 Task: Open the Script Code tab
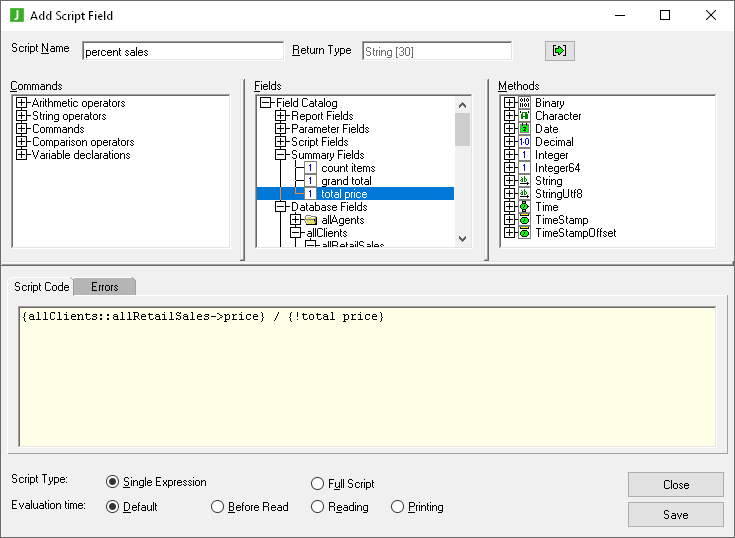(42, 287)
